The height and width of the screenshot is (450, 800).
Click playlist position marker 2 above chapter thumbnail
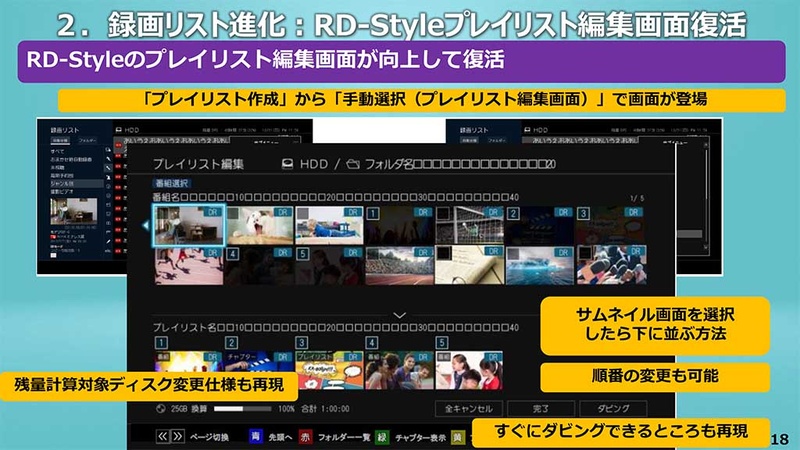pos(232,343)
